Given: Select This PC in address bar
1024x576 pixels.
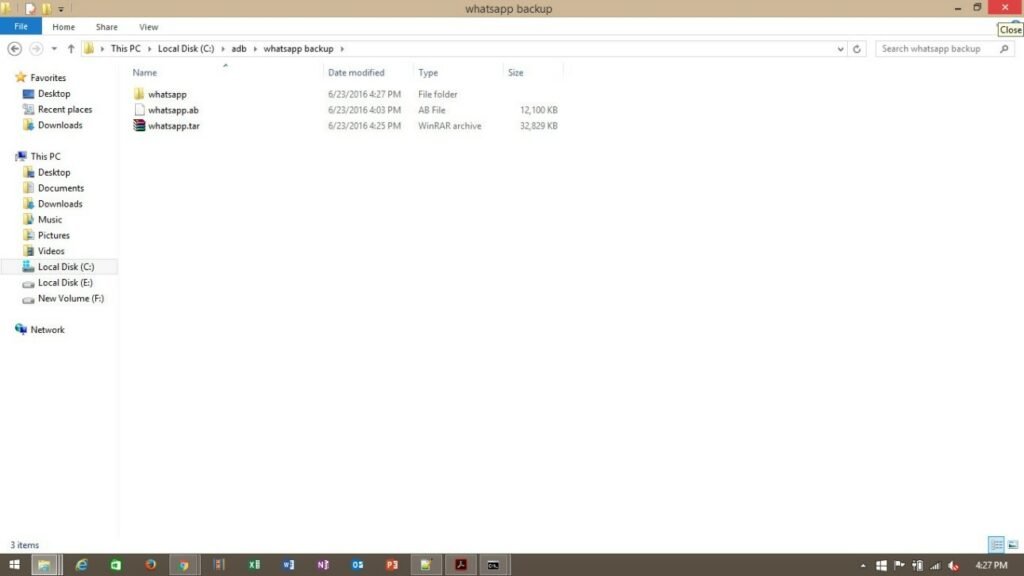Looking at the screenshot, I should pyautogui.click(x=125, y=48).
